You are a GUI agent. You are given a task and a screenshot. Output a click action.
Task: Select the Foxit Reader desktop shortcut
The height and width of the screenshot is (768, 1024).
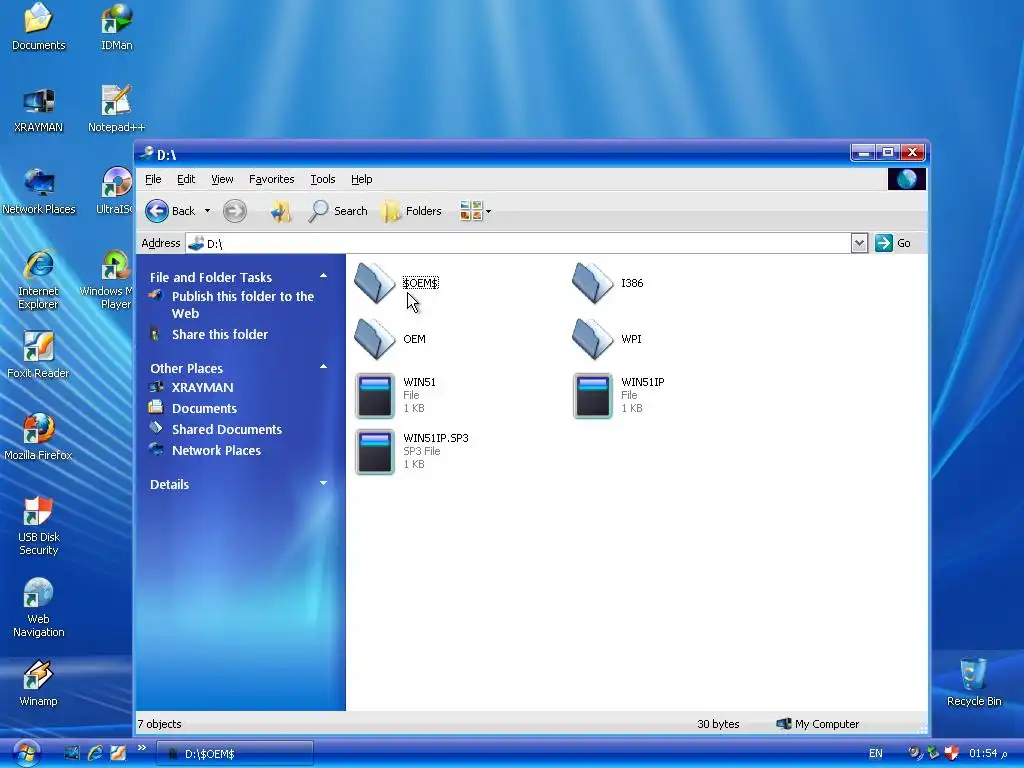pos(39,355)
